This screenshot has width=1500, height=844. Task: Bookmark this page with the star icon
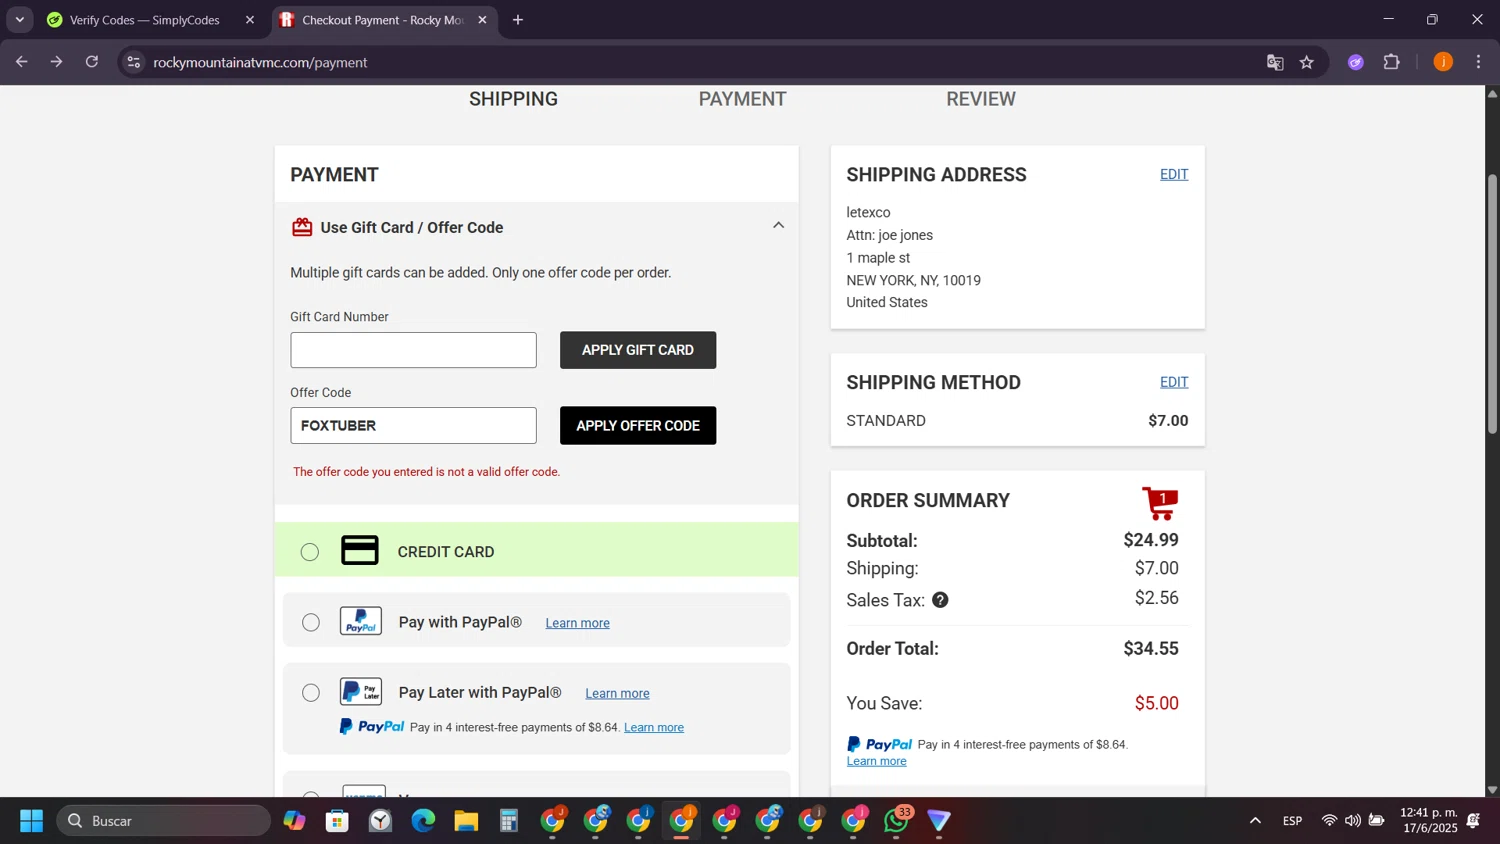[1307, 62]
